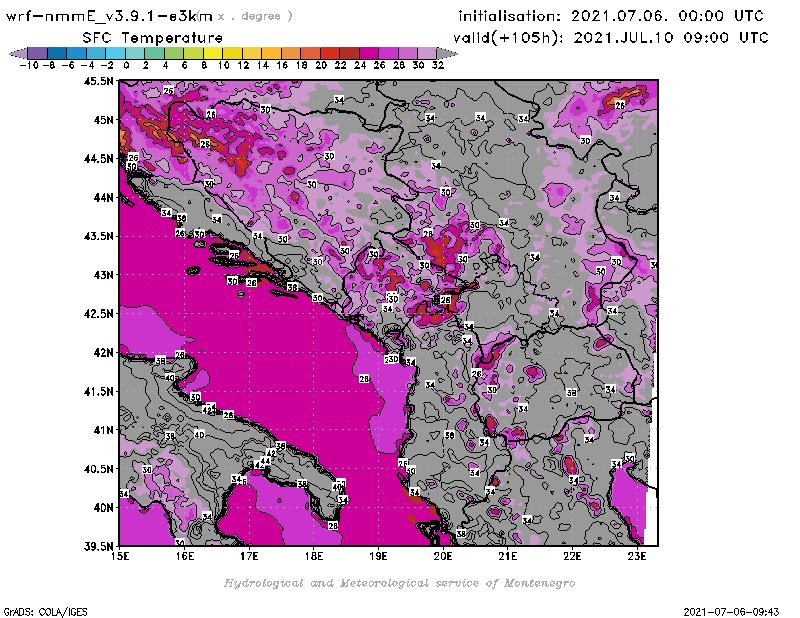Select the '20E' longitude label
Screen dimensions: 800x618
click(443, 556)
